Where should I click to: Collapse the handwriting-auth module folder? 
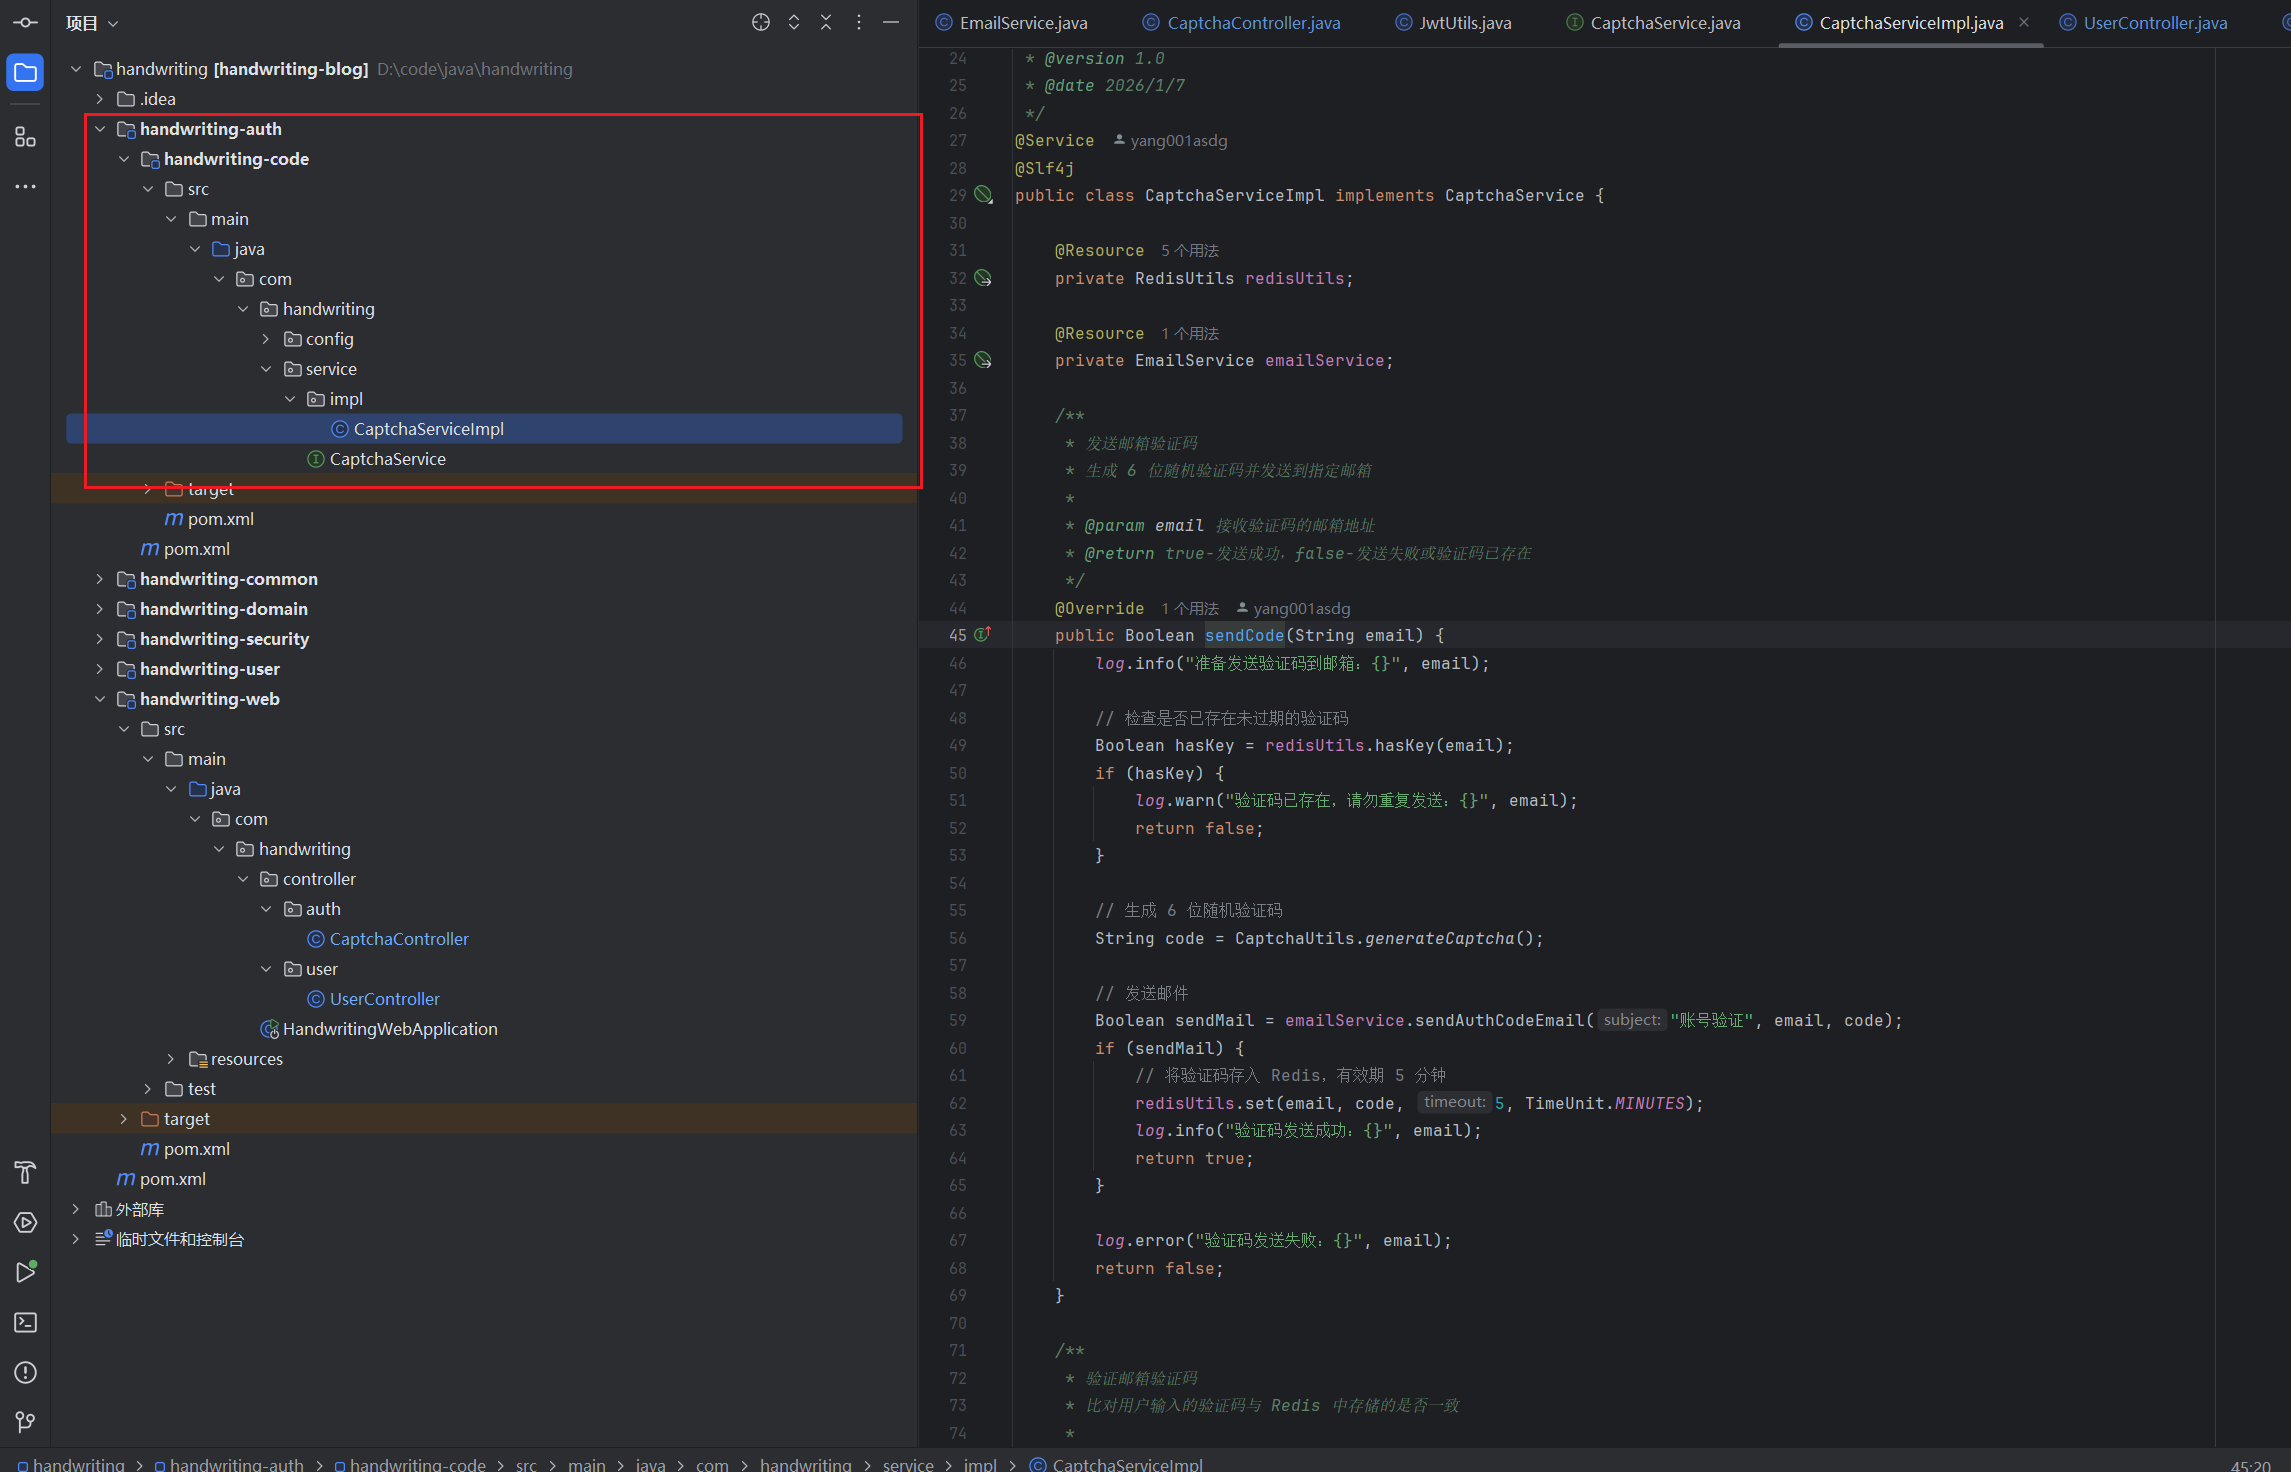pyautogui.click(x=100, y=129)
